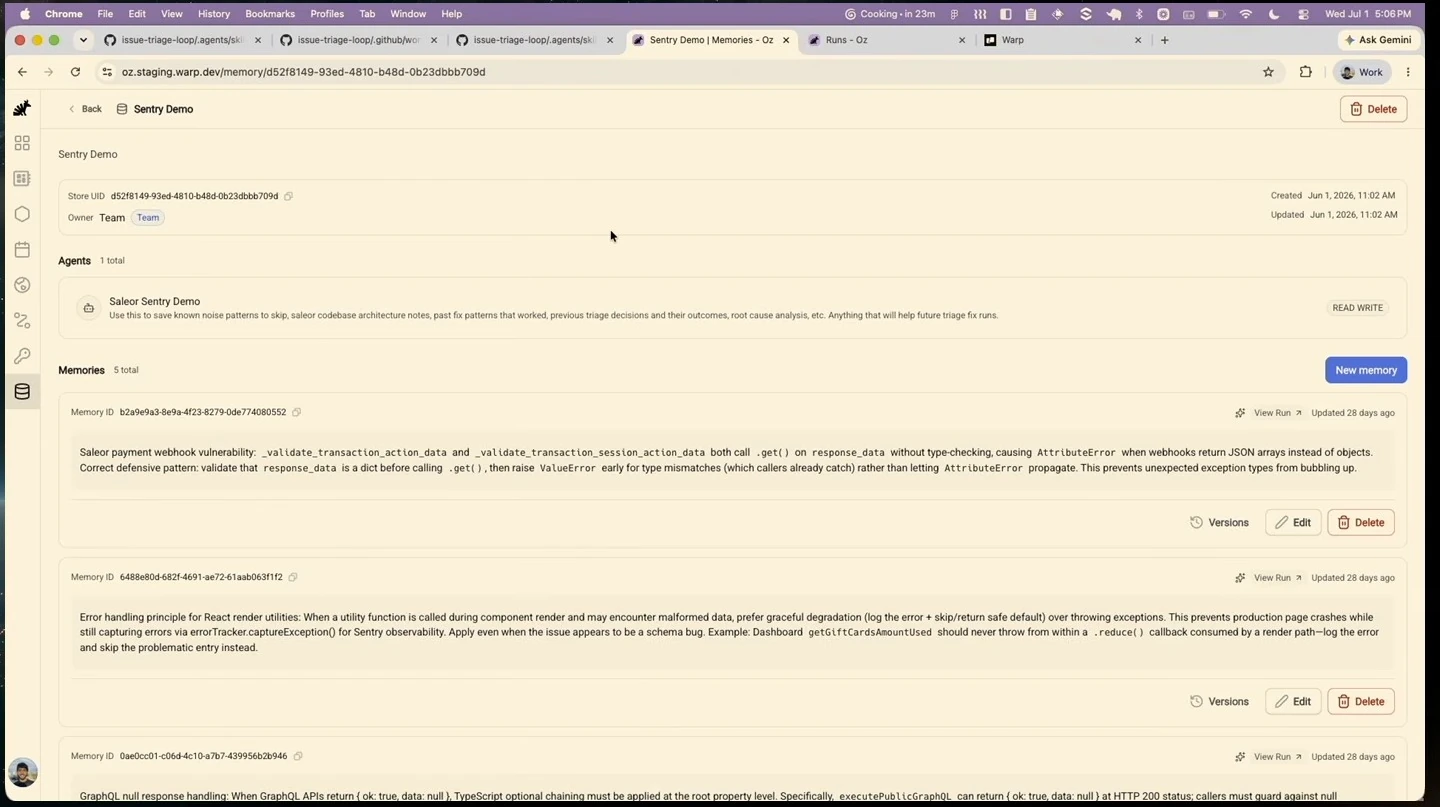Open the Profiles menu in the menu bar
Screen dimensions: 1440x807
327,14
